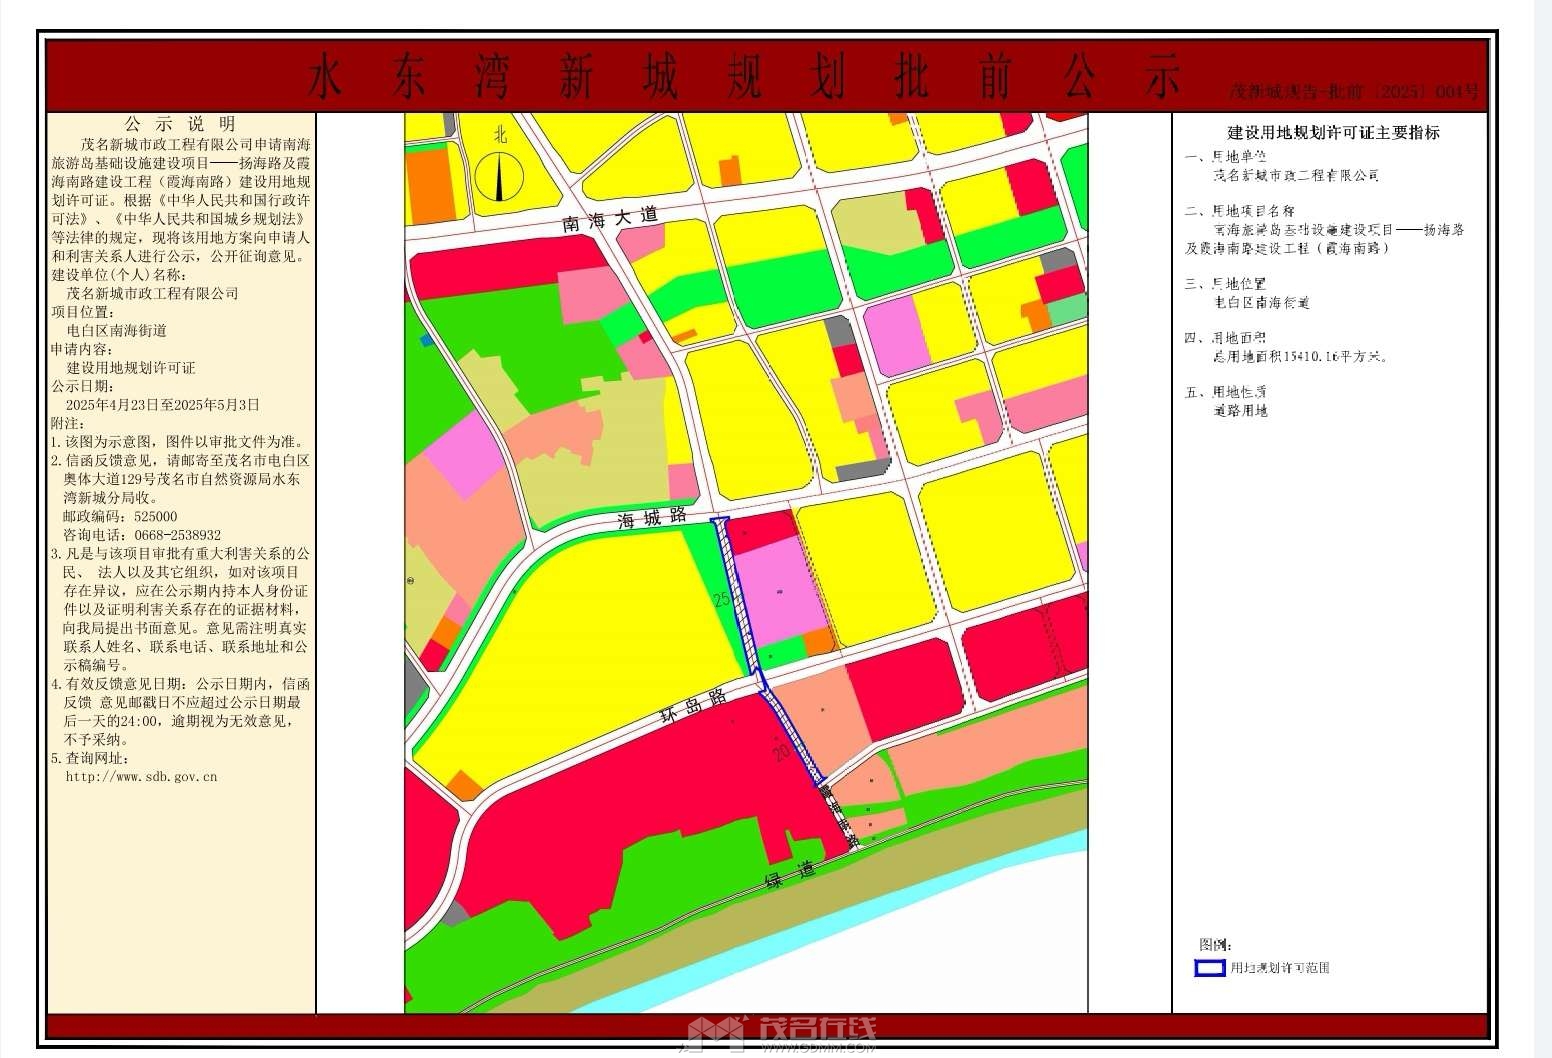The image size is (1552, 1058).
Task: Click the 水东湾新城规划批前公示 title banner
Action: pyautogui.click(x=744, y=77)
